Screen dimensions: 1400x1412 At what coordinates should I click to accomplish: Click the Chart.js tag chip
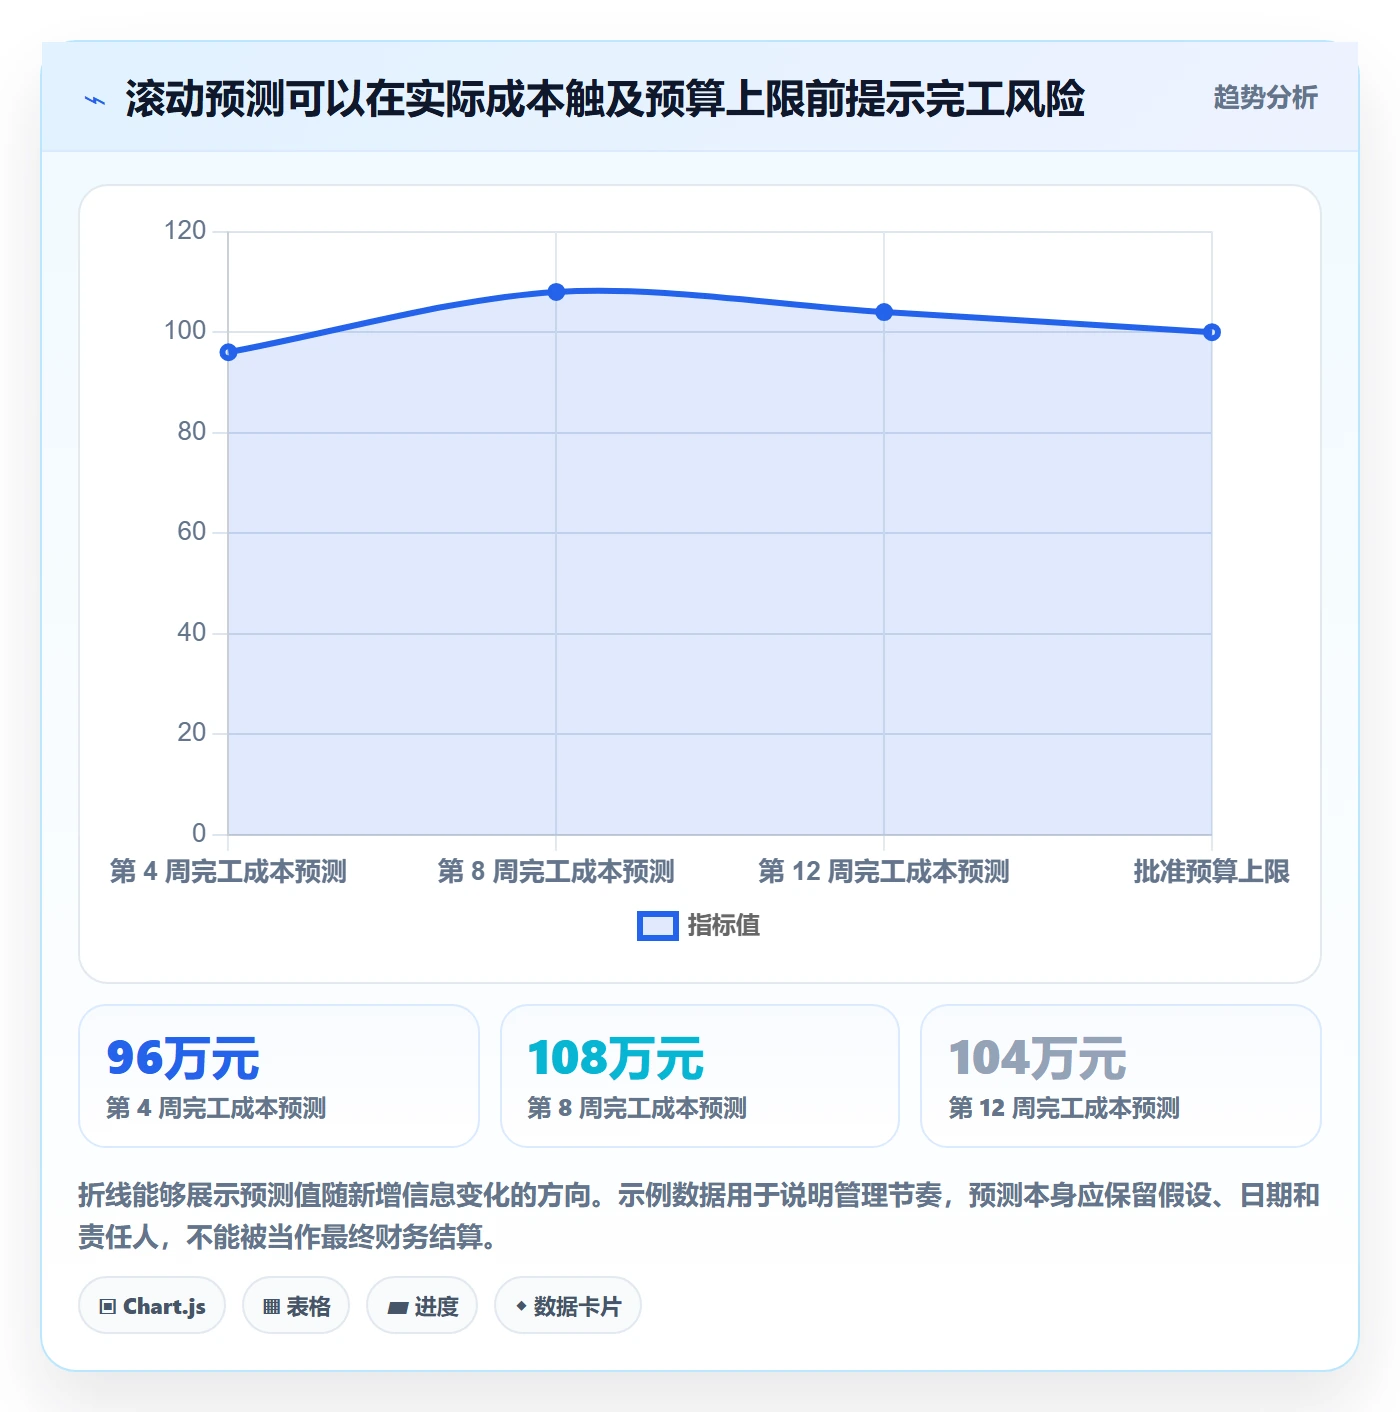point(152,1305)
